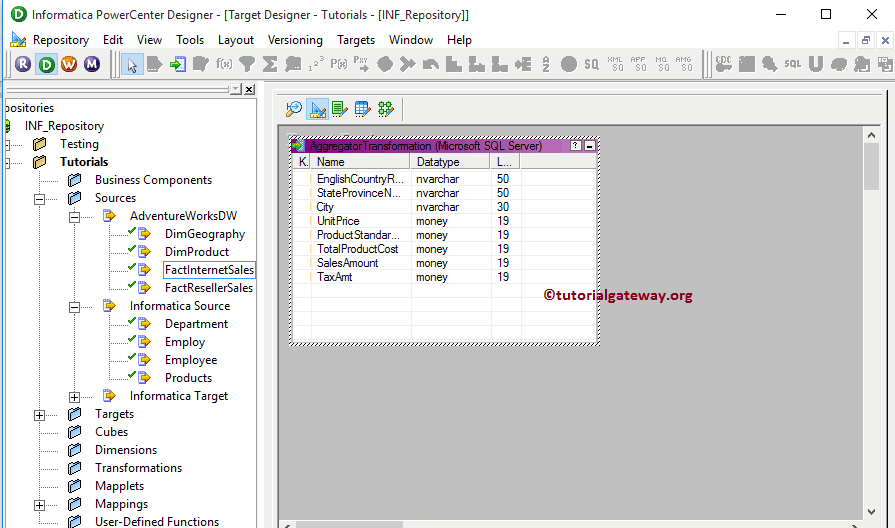Select the DimGeography source in tree
The width and height of the screenshot is (895, 528).
(204, 234)
